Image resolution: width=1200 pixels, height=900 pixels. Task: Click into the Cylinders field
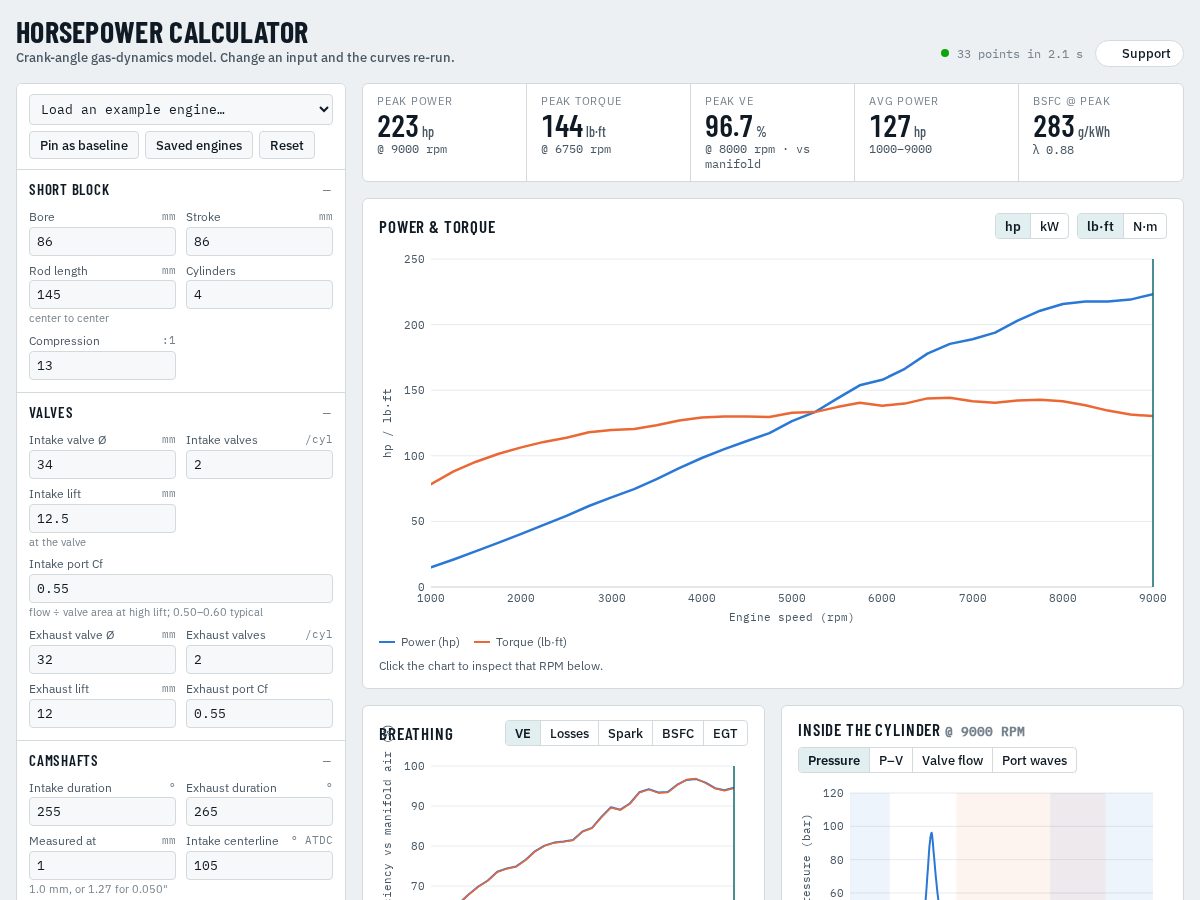[x=259, y=295]
